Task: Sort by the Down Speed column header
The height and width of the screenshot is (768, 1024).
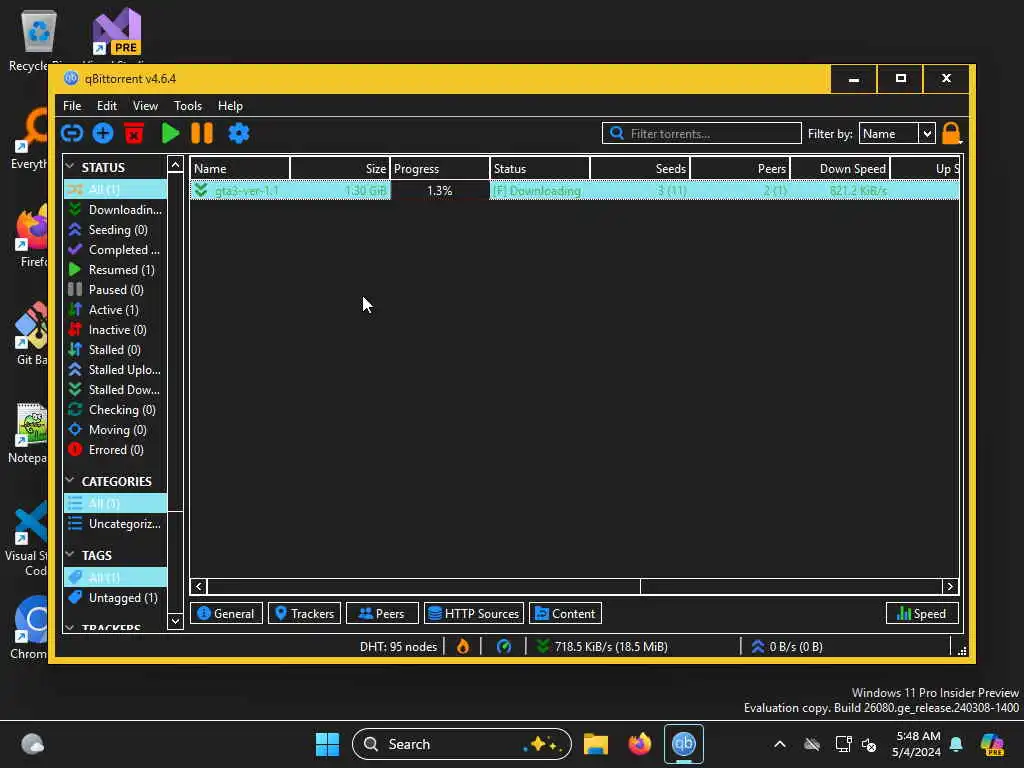Action: pyautogui.click(x=840, y=168)
